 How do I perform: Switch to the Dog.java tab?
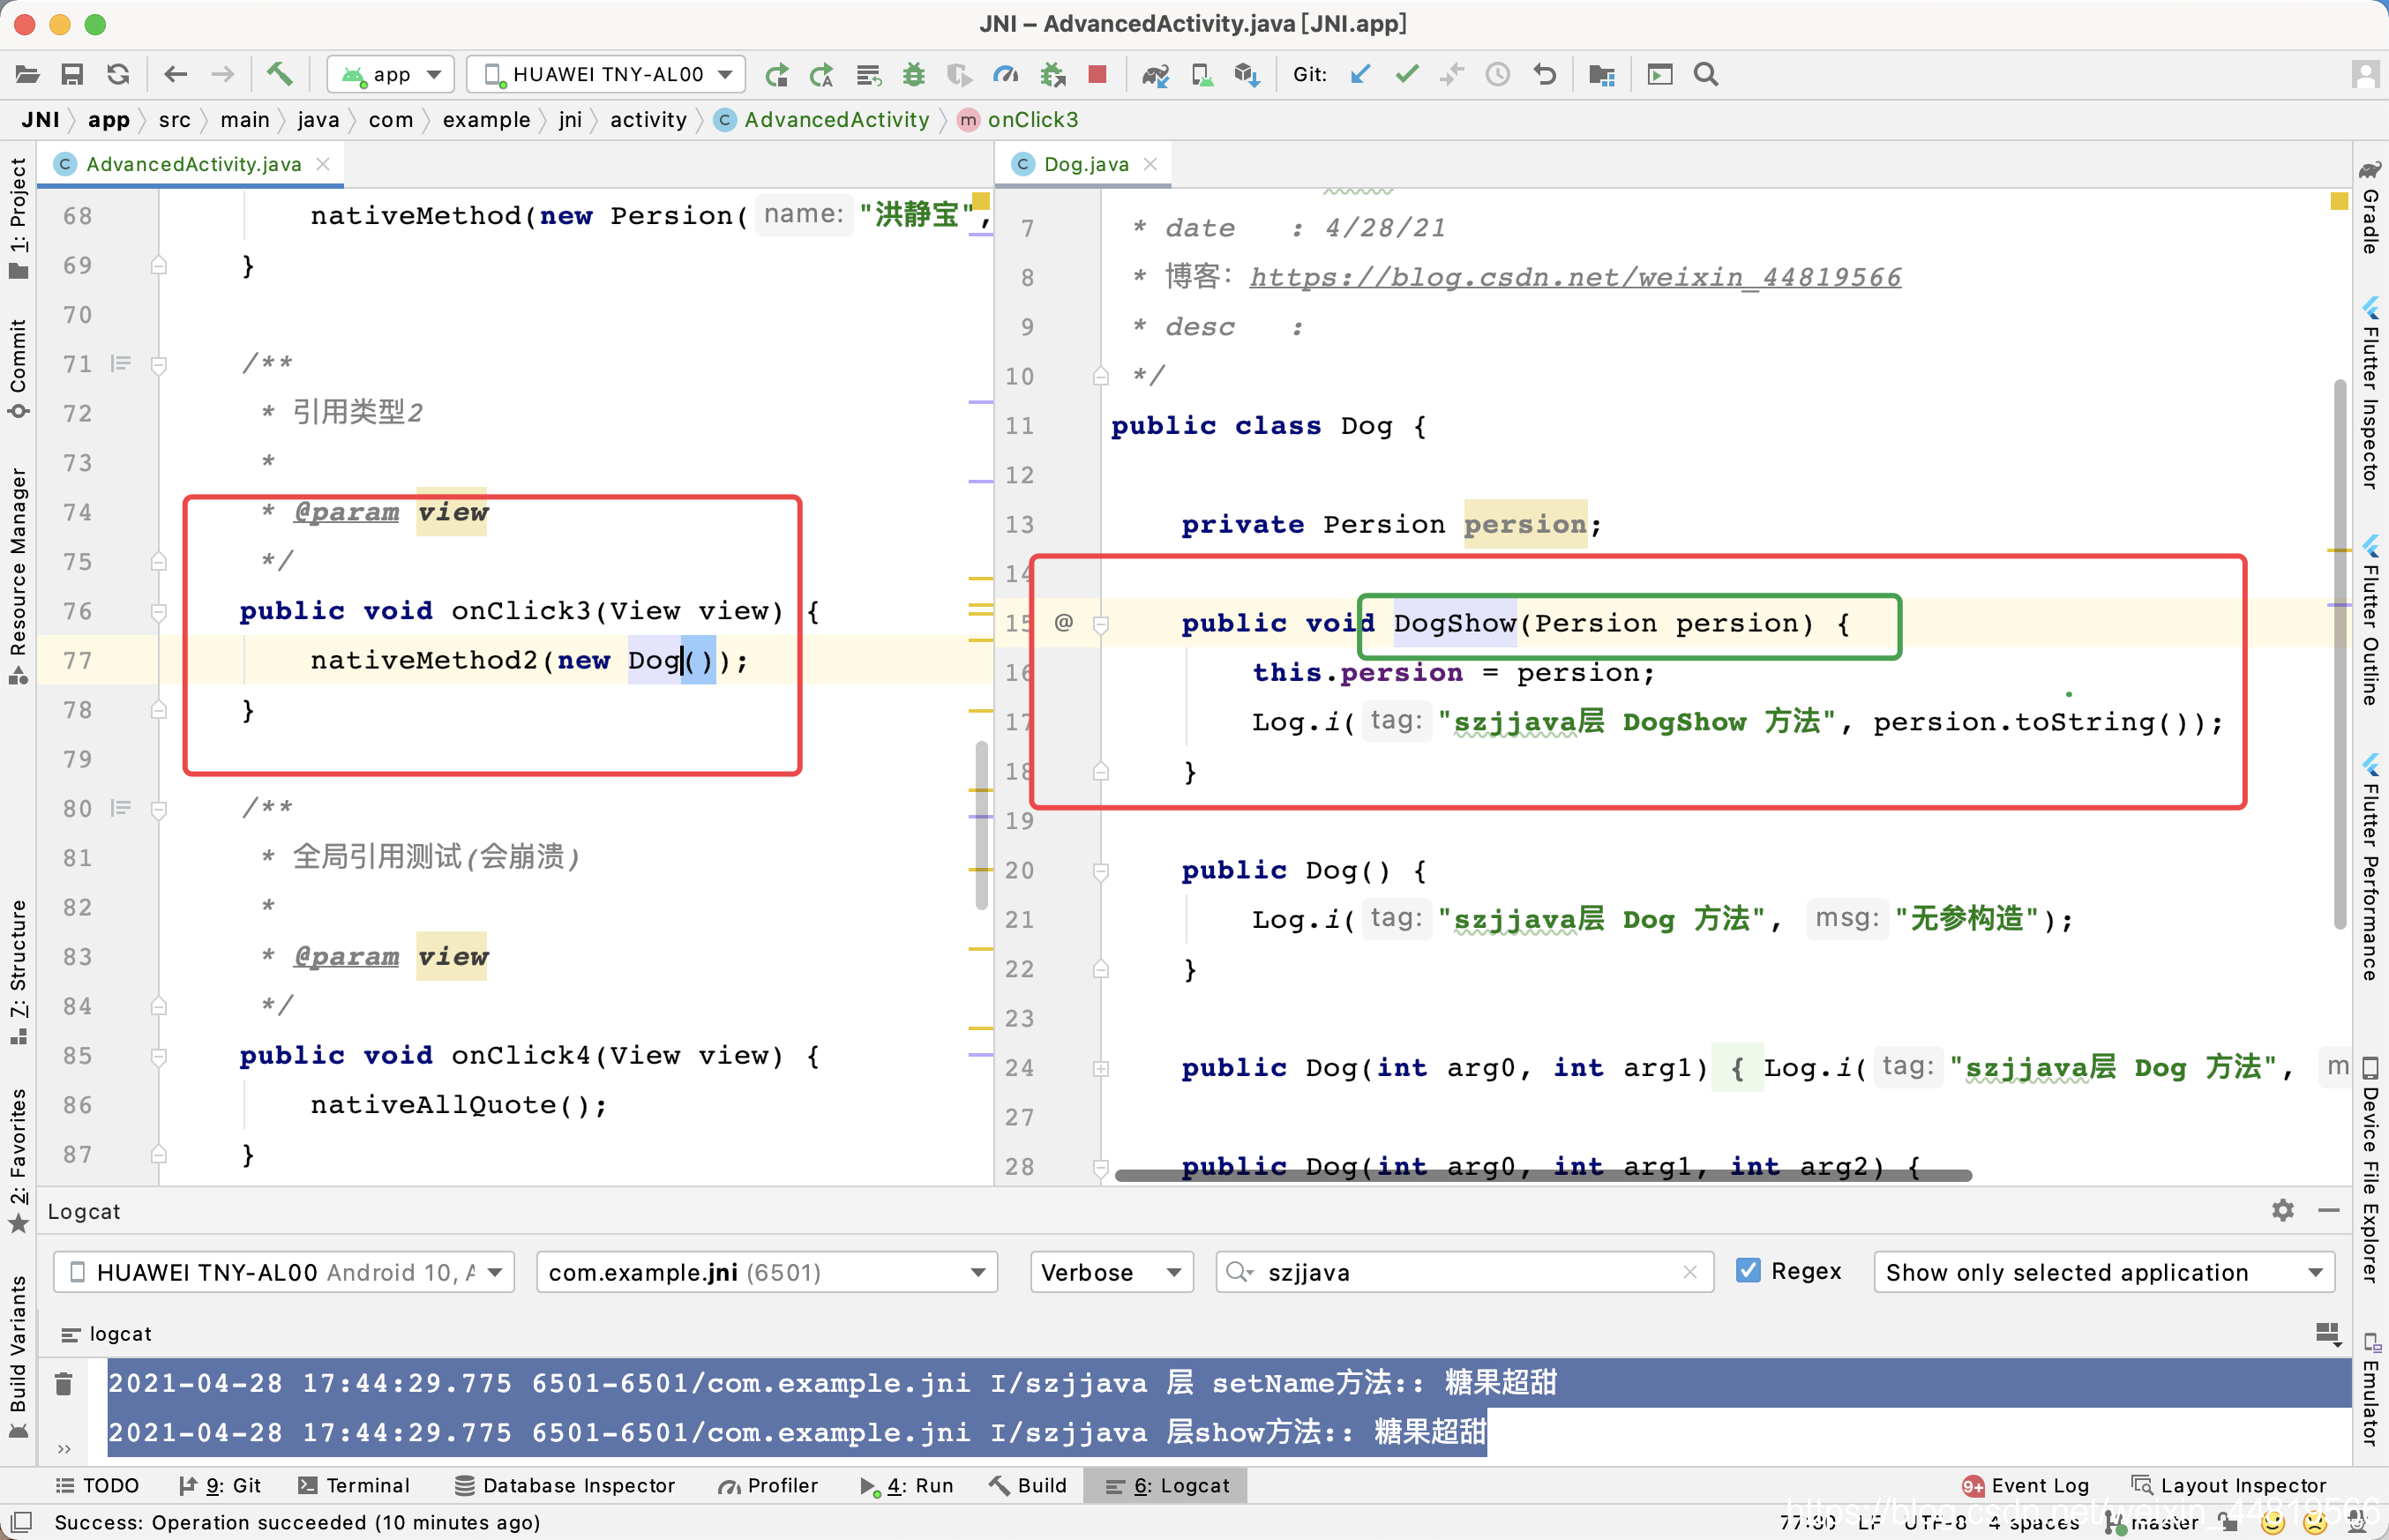[1080, 163]
